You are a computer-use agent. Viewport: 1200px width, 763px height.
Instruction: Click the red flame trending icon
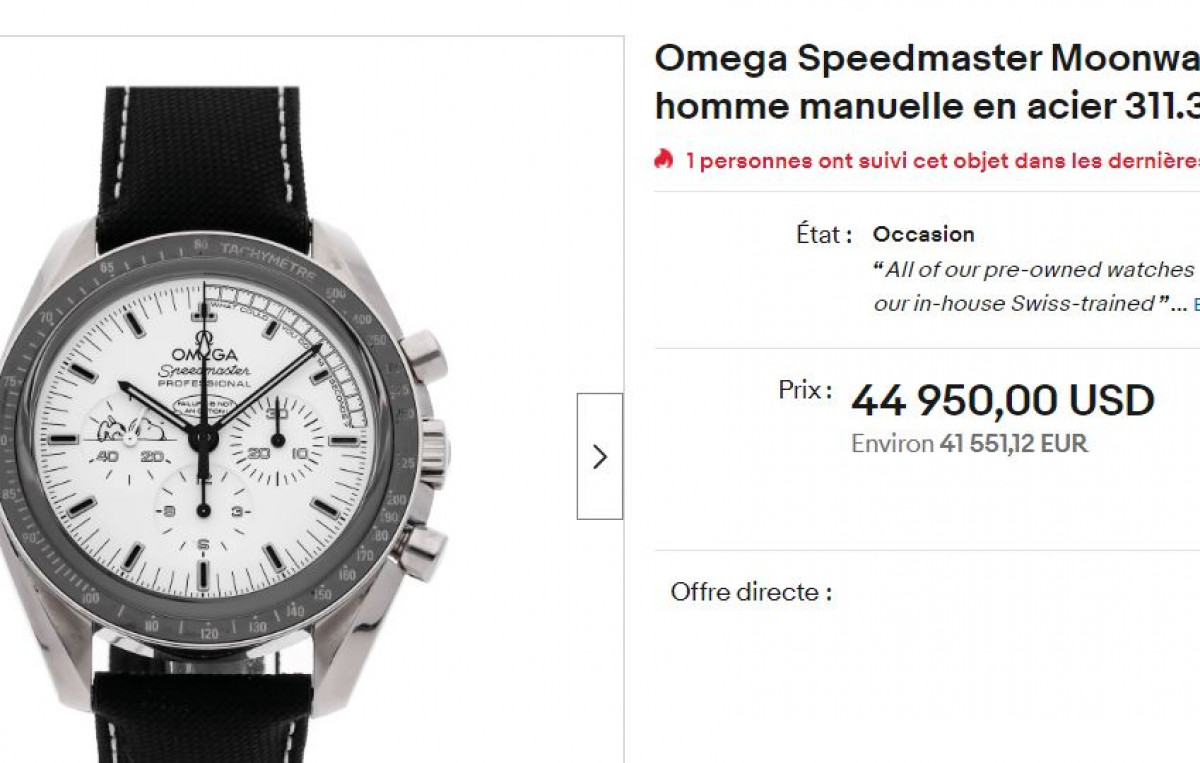click(x=663, y=160)
